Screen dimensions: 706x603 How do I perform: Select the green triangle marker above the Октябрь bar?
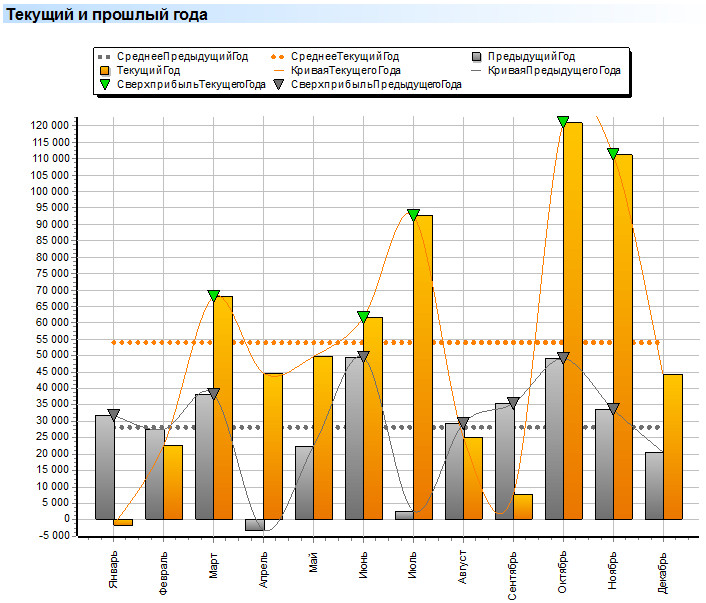coord(563,122)
